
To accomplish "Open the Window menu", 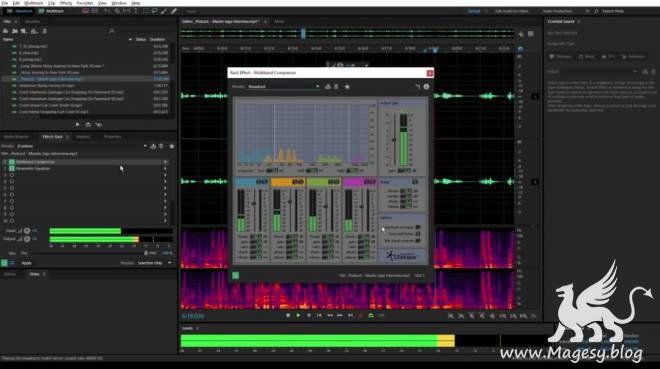I will [119, 3].
